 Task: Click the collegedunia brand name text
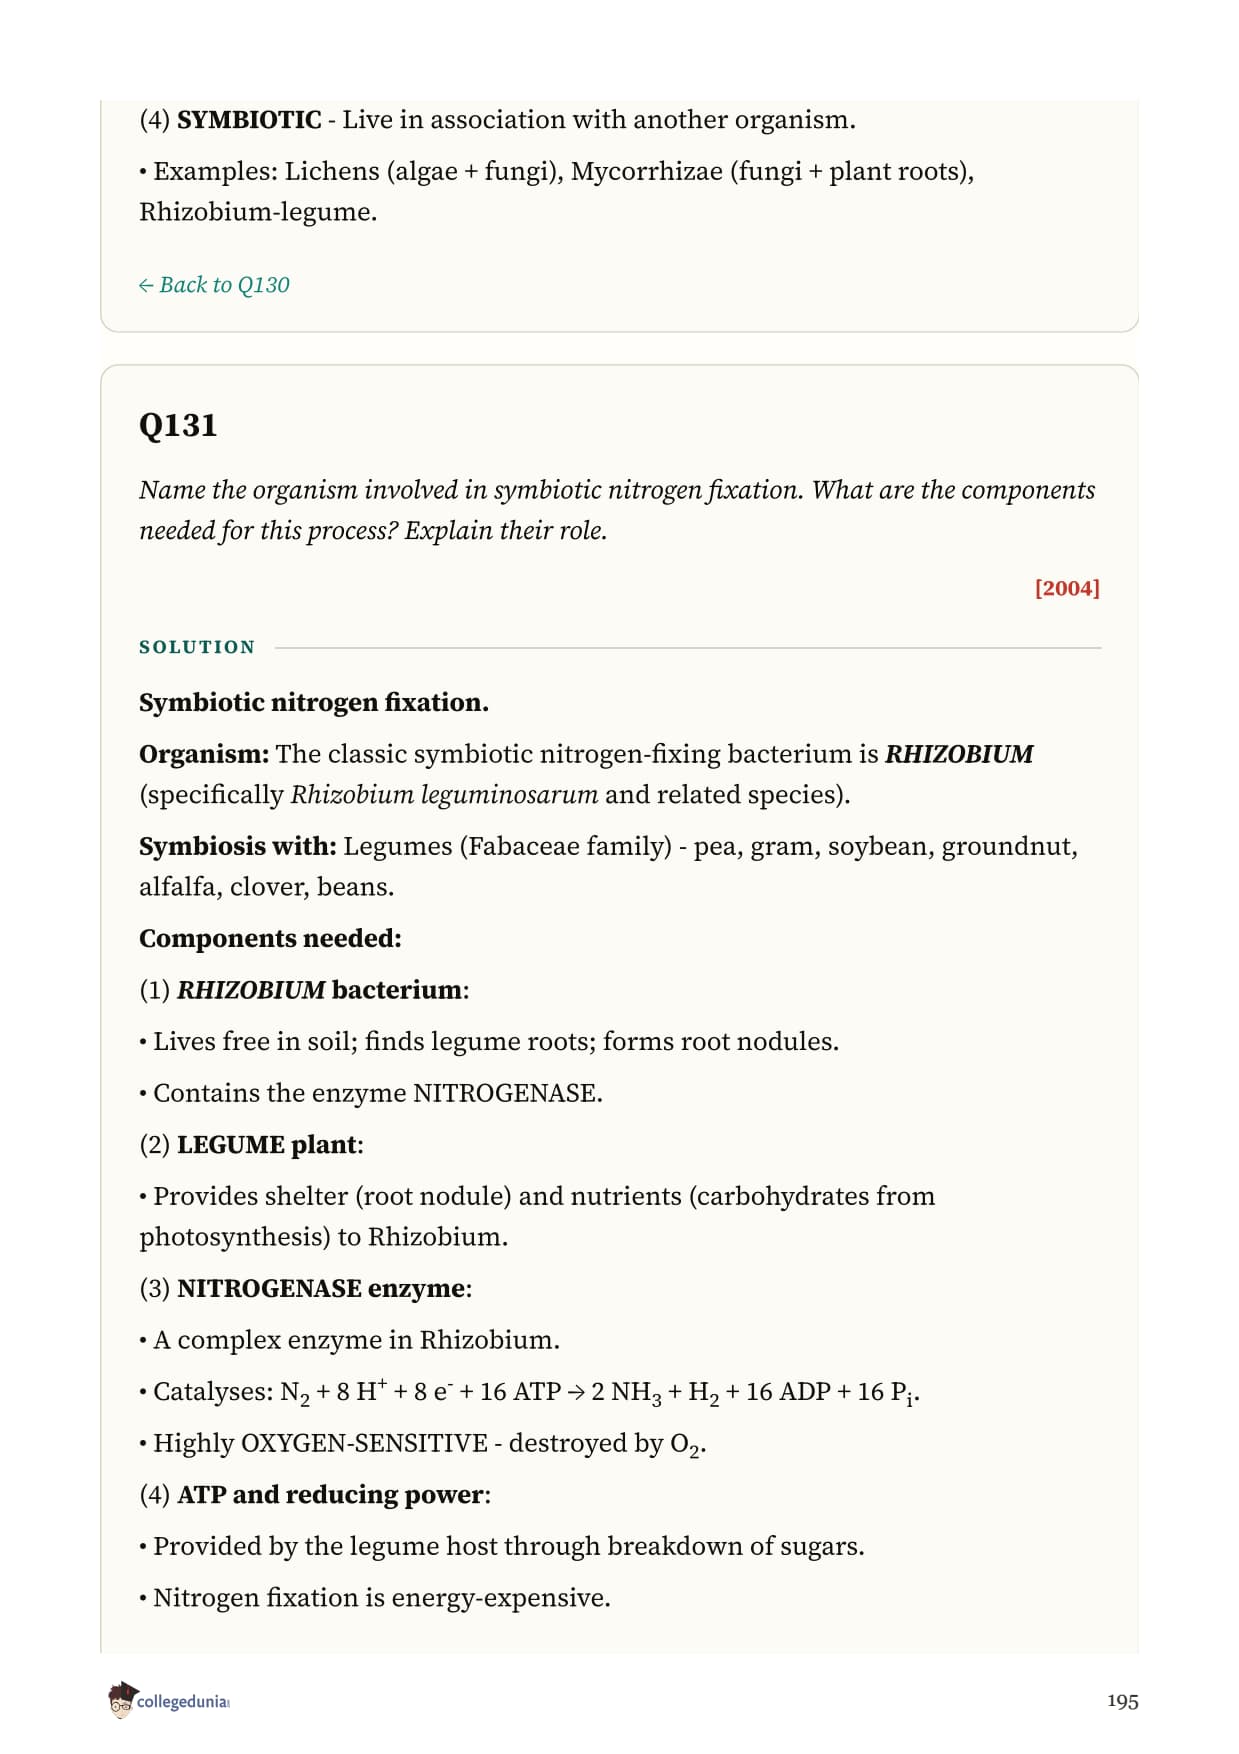183,1701
